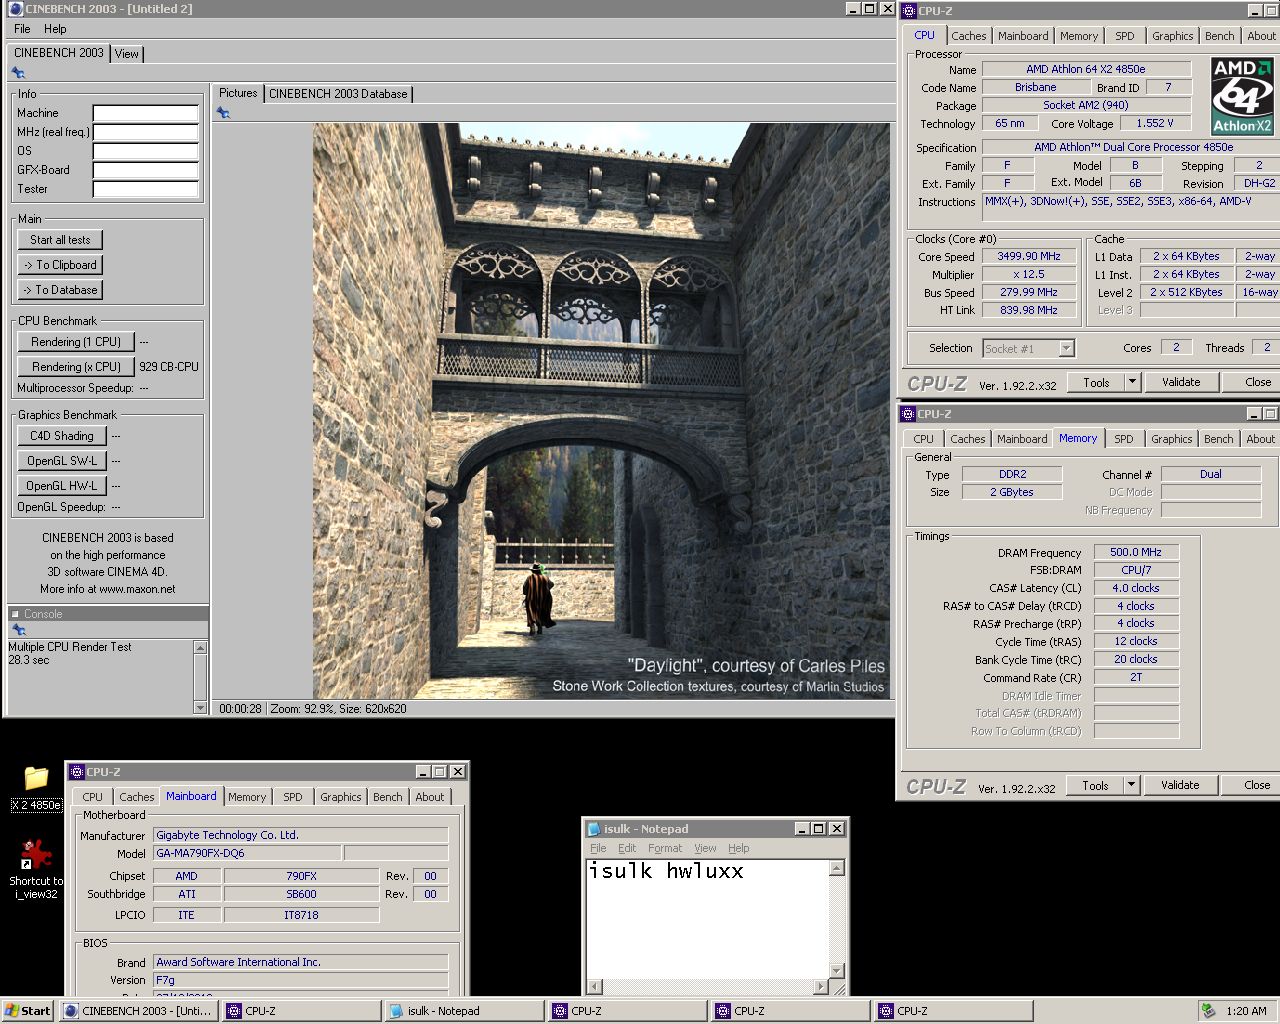The height and width of the screenshot is (1024, 1280).
Task: Click the "isulk hwluxx" text in Notepad
Action: [x=666, y=871]
